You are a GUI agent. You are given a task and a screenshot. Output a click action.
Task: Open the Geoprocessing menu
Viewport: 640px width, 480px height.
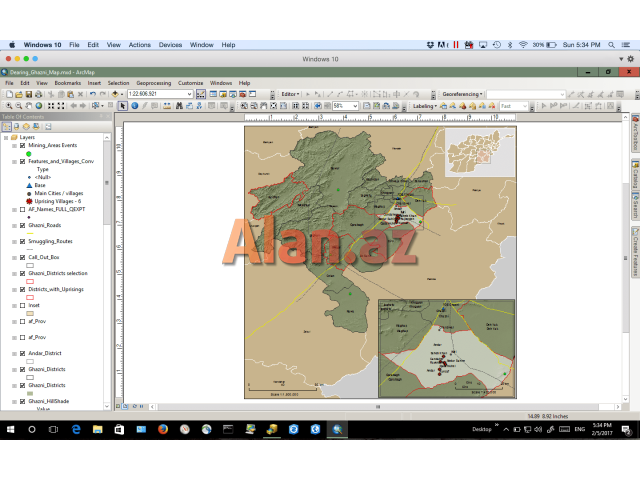pos(153,83)
